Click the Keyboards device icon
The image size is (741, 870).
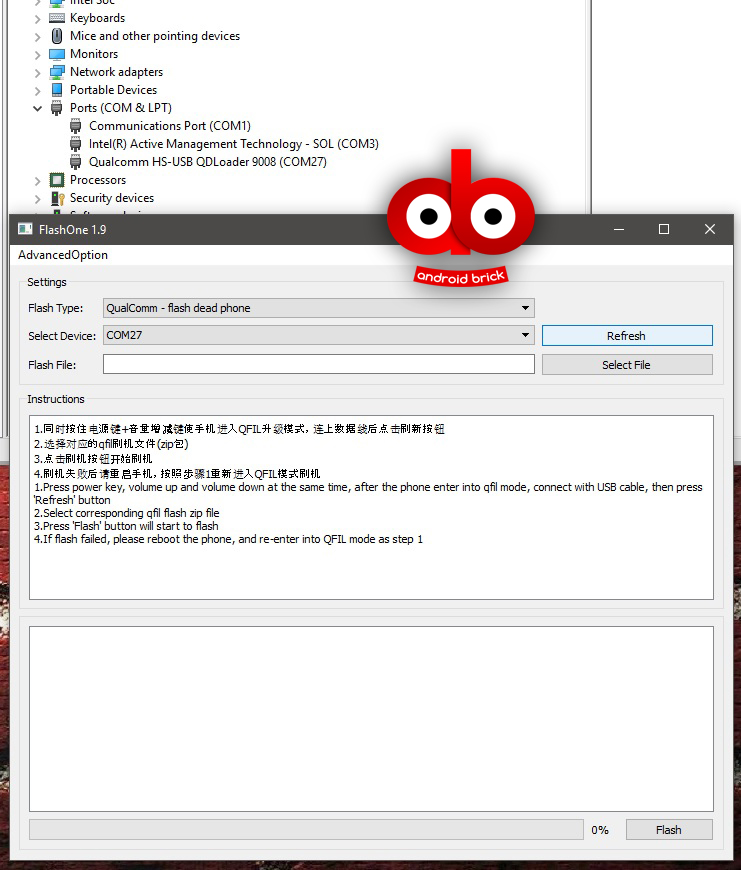[57, 18]
